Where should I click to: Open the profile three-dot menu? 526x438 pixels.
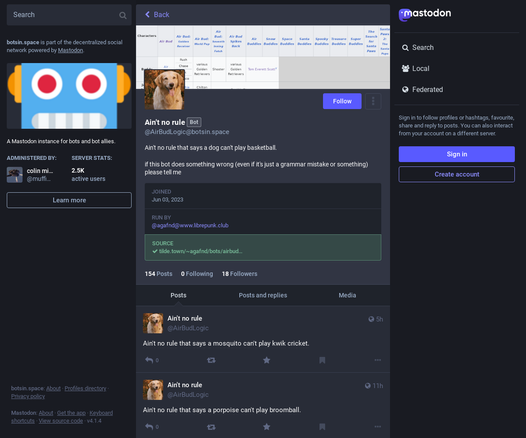(x=373, y=101)
